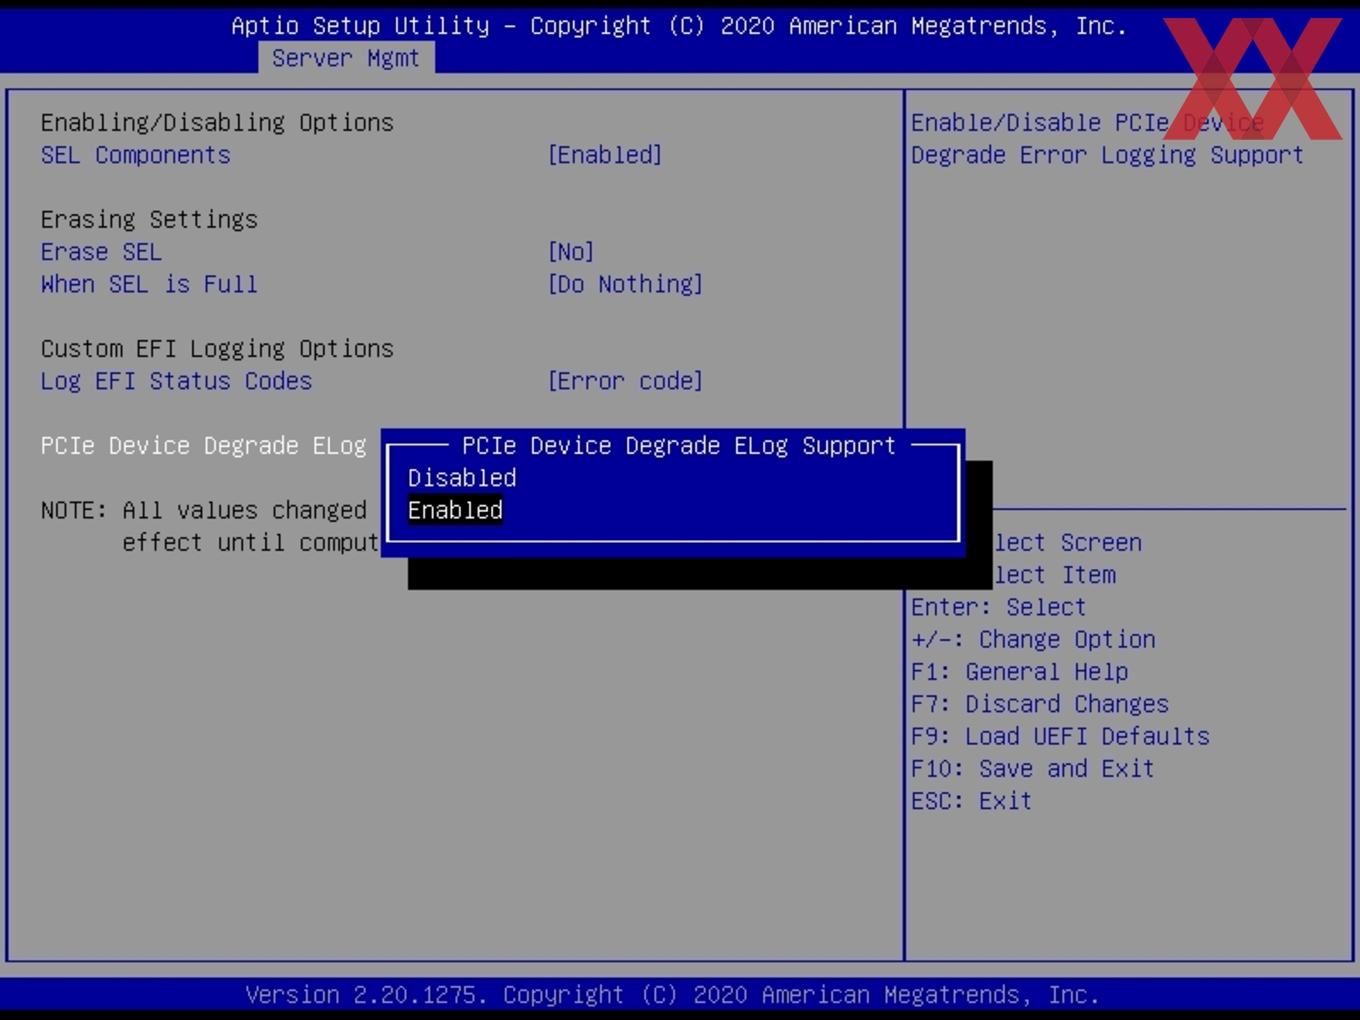This screenshot has height=1020, width=1360.
Task: Open the Server Mgmt tab
Action: pyautogui.click(x=346, y=58)
